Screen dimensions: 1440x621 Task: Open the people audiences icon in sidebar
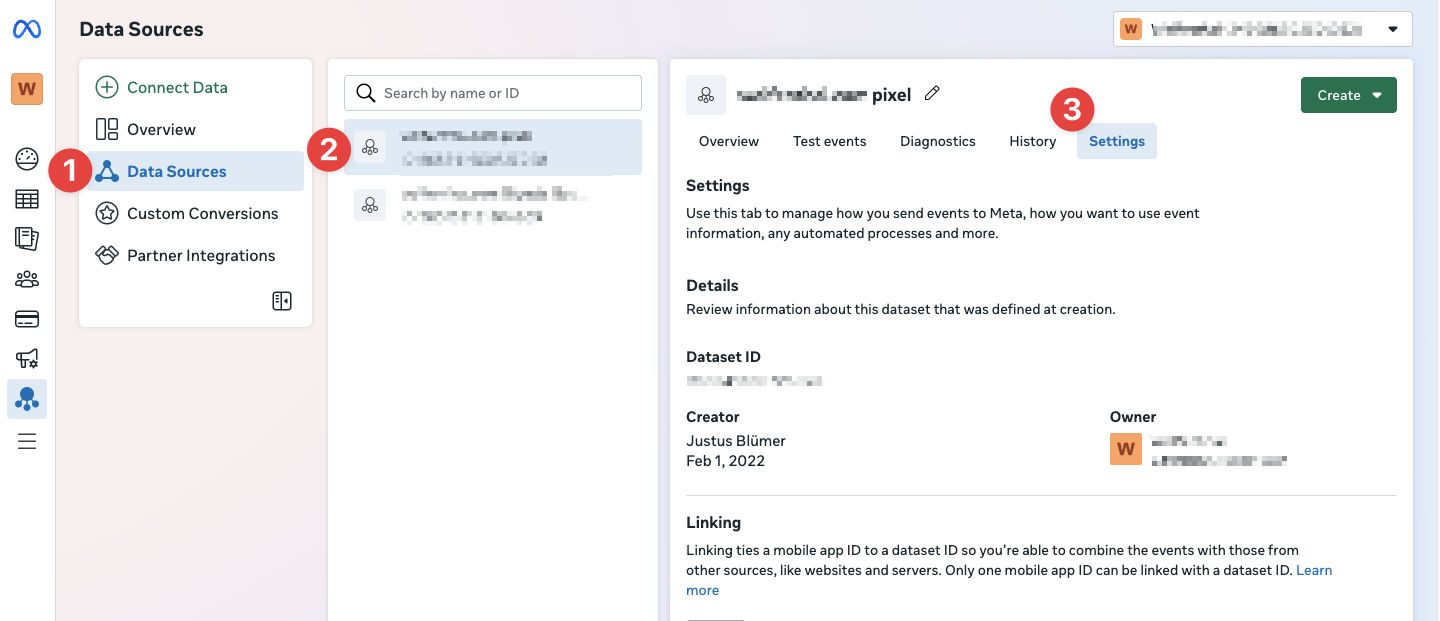[x=27, y=279]
